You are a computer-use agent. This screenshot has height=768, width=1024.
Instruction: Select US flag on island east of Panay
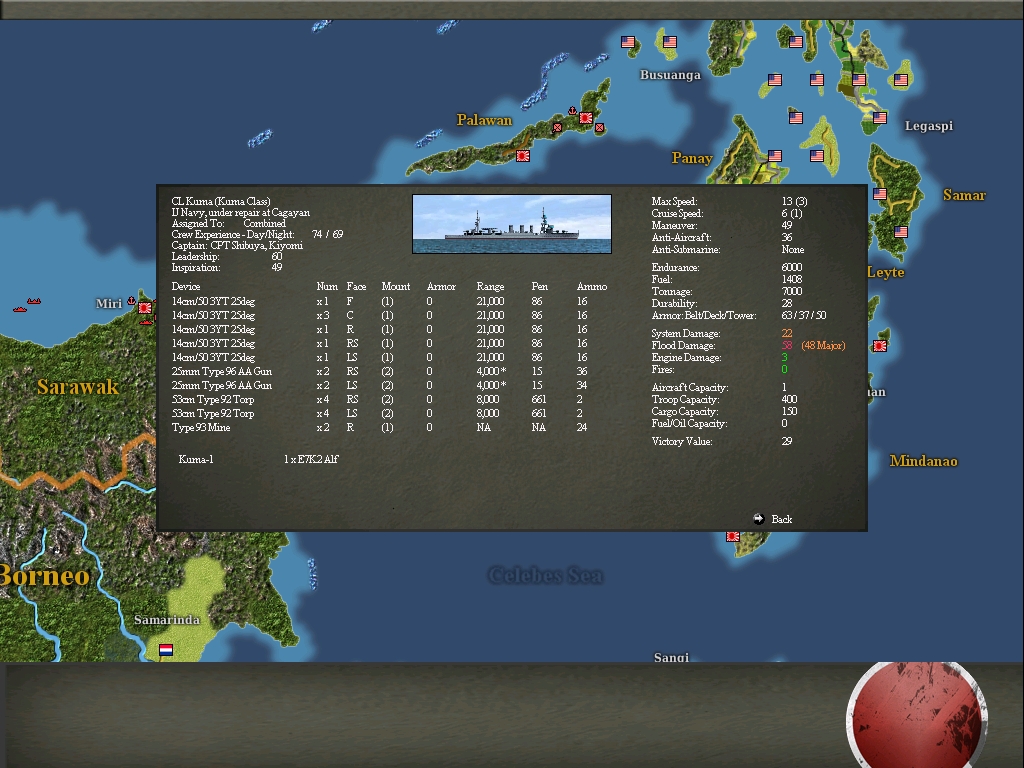816,156
